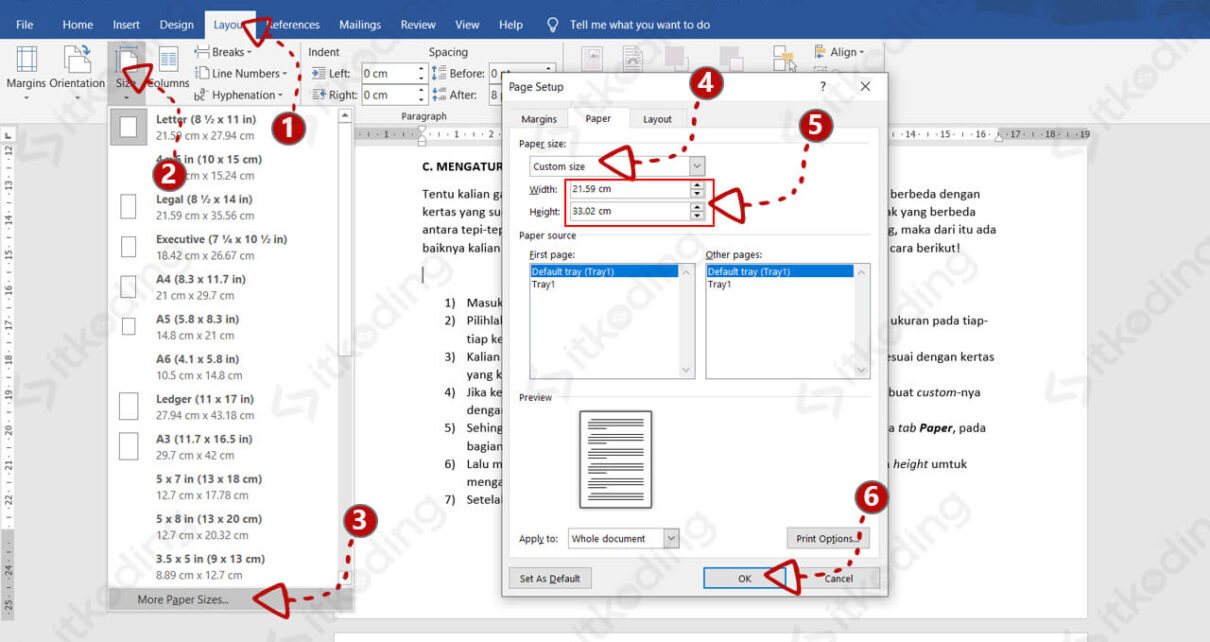Click the lightbulb Tell me icon

pos(553,25)
